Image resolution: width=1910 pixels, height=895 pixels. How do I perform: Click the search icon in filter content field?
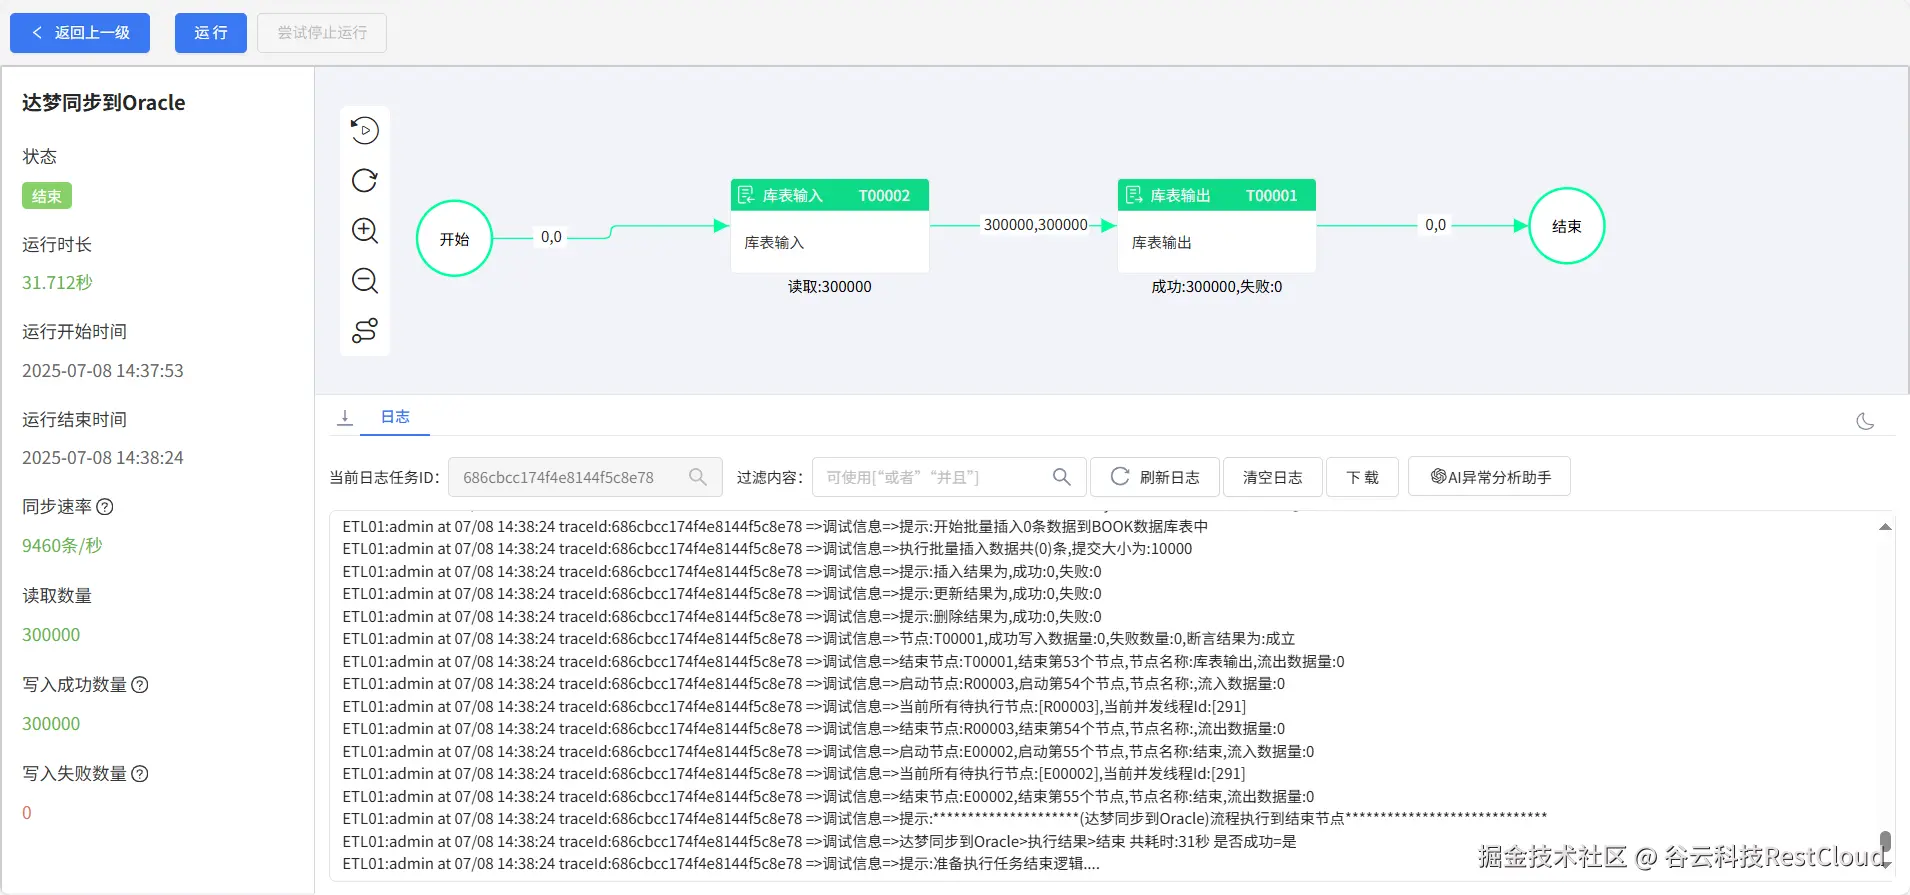coord(1062,477)
